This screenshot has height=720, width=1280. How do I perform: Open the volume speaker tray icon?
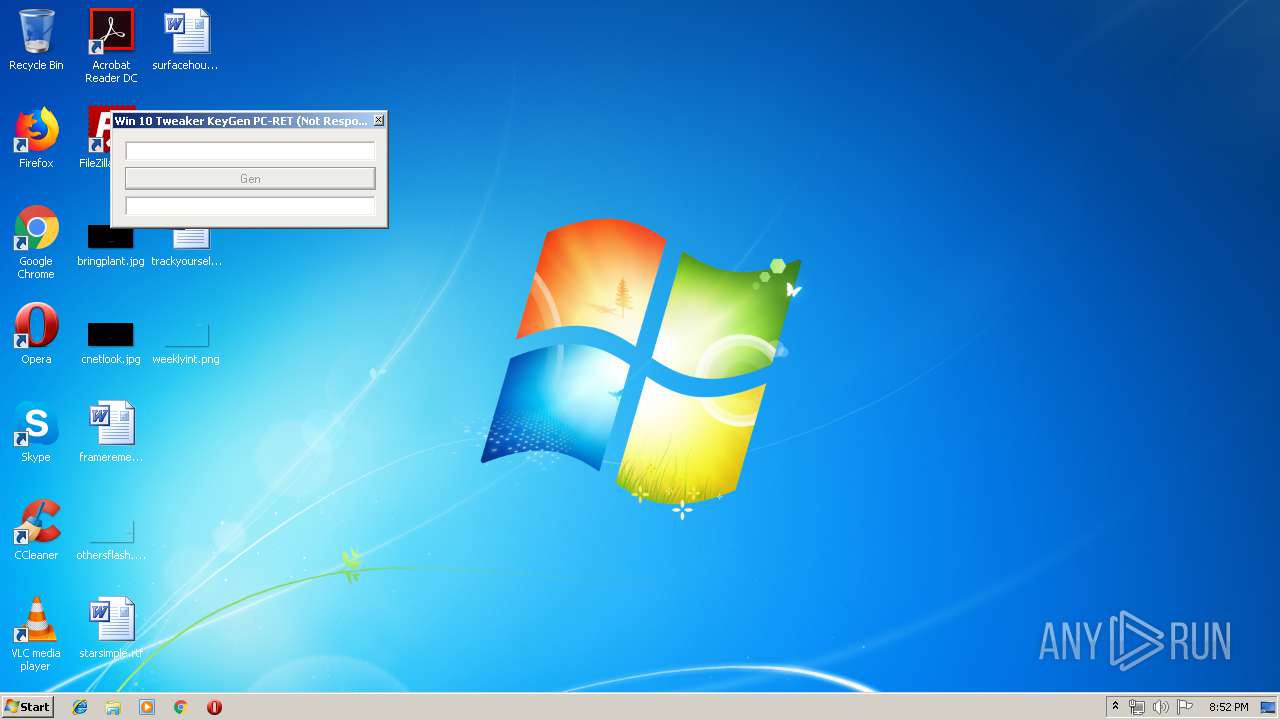pyautogui.click(x=1161, y=707)
